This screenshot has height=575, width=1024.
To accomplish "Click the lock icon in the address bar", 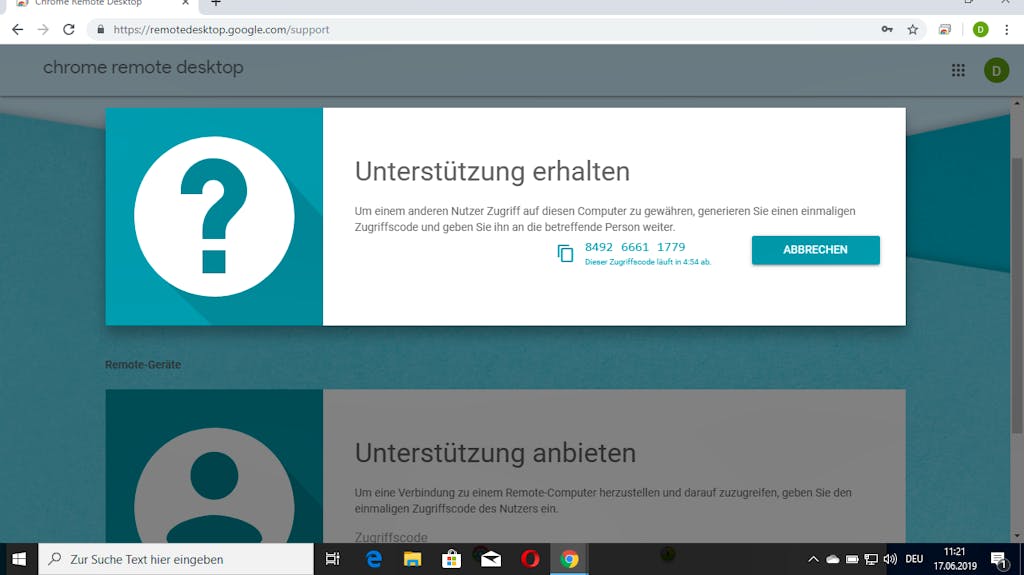I will (101, 29).
